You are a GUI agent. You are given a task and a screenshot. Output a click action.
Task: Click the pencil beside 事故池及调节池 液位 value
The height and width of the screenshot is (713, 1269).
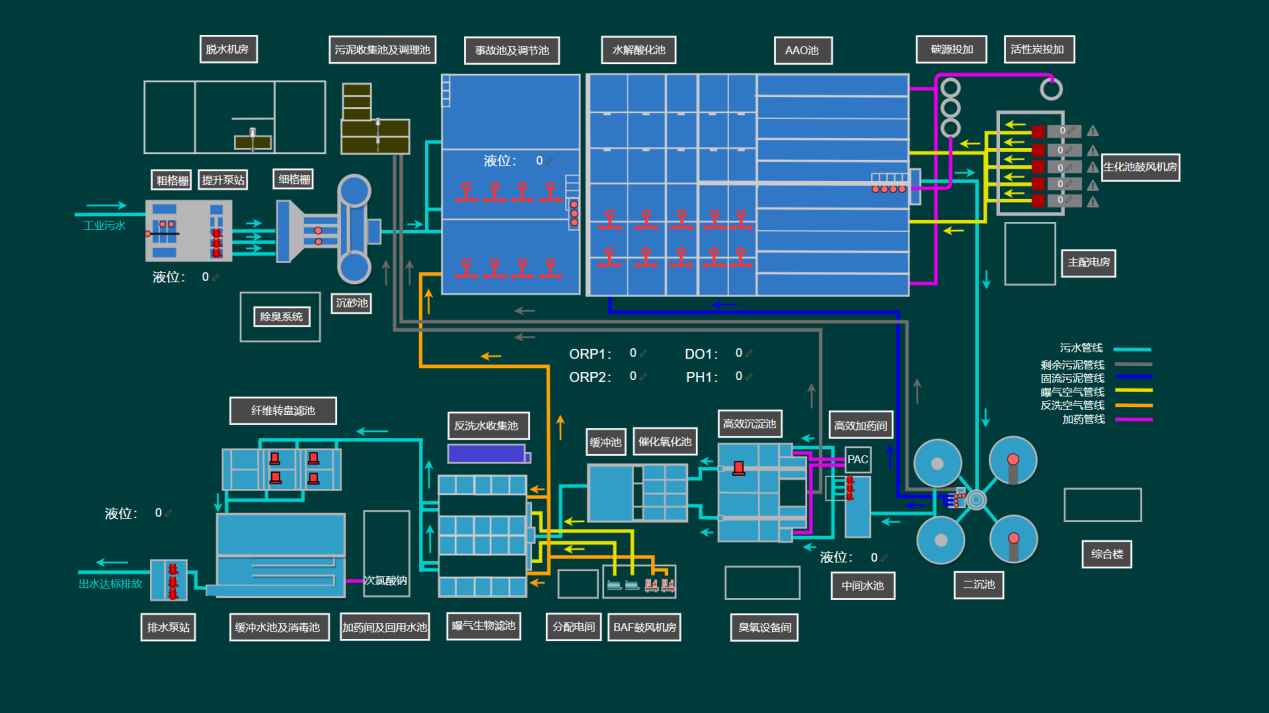[x=549, y=161]
